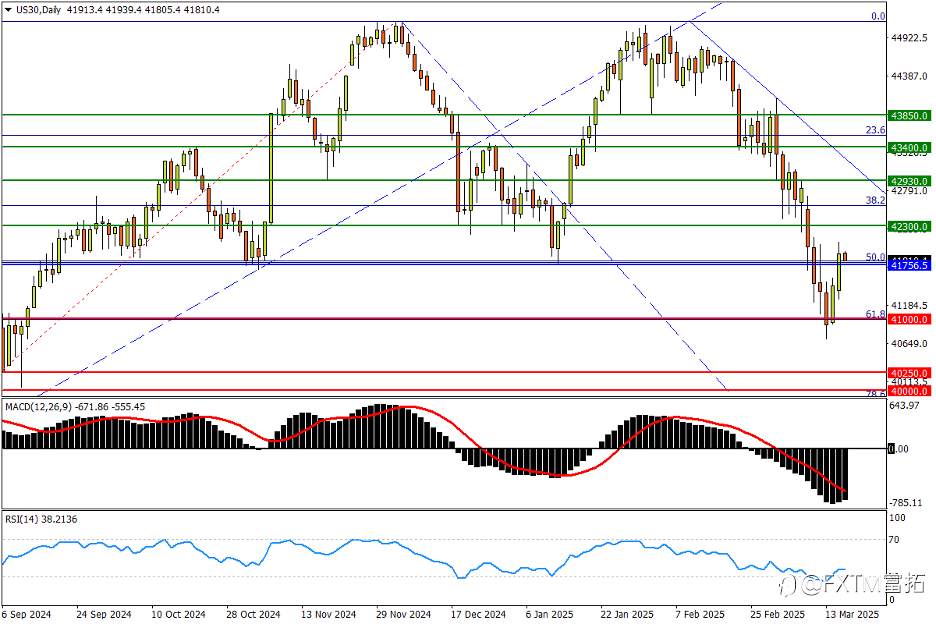Click the blue 41756.5 current price label

tap(909, 265)
